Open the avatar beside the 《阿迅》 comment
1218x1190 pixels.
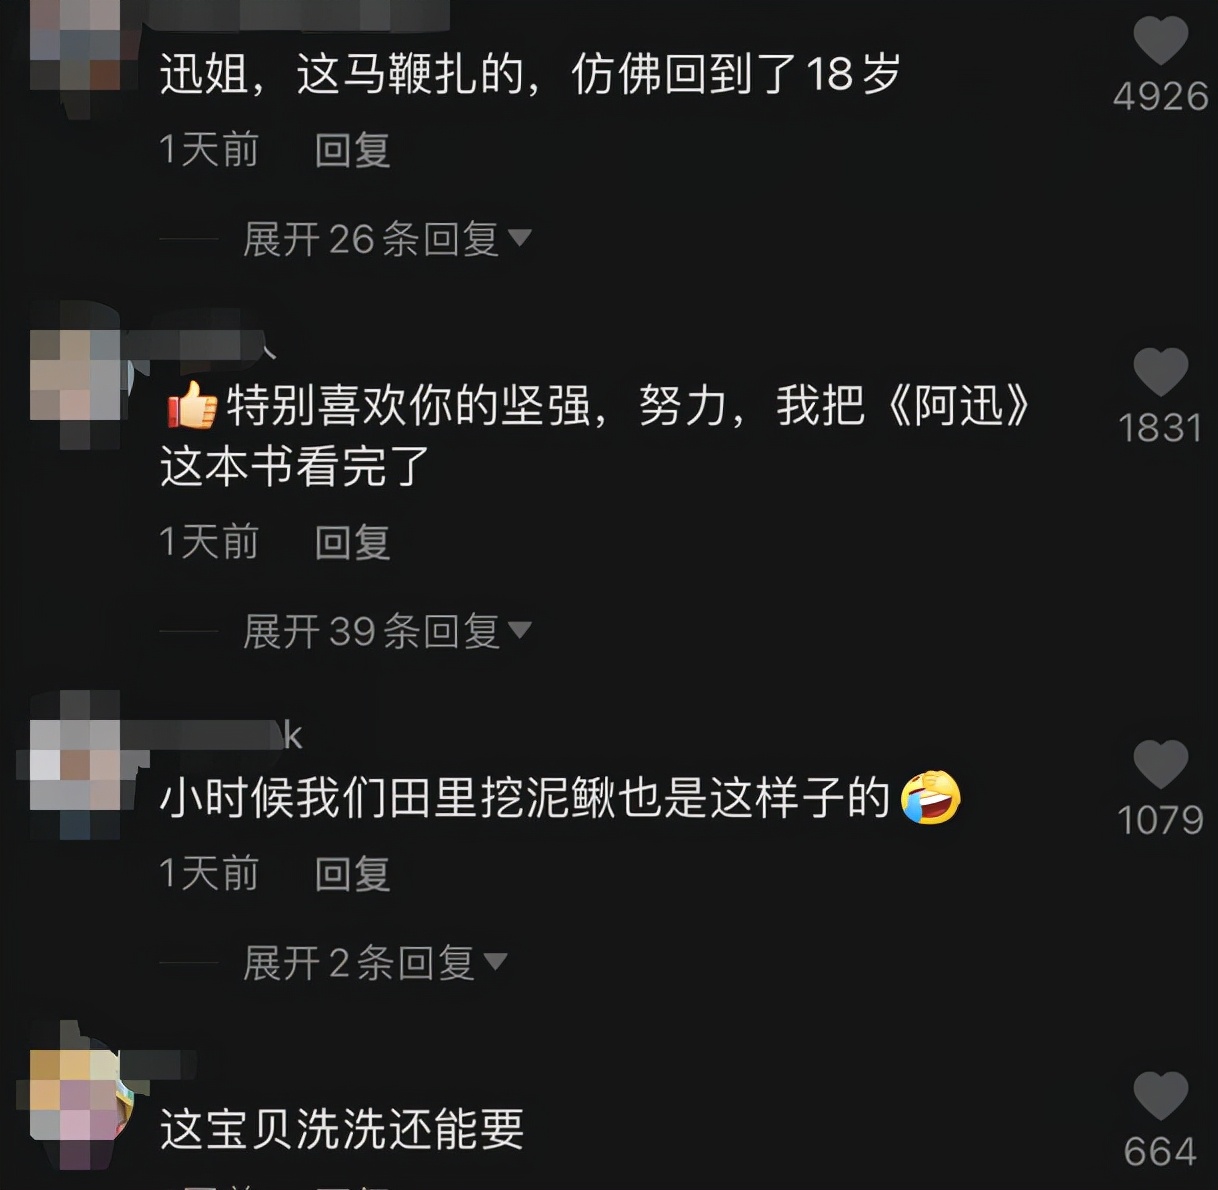pos(80,374)
